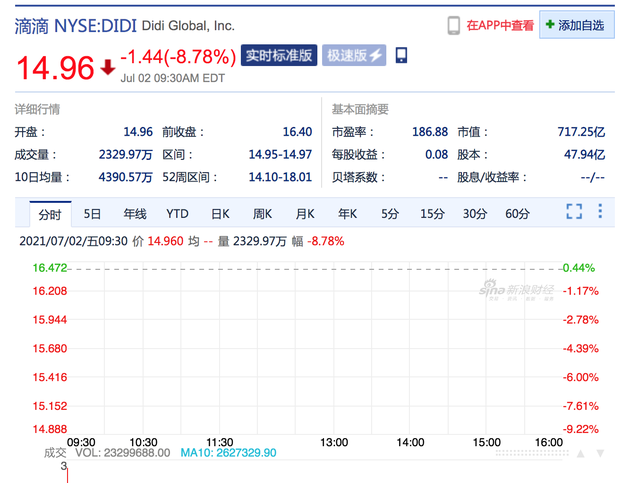
Task: Click the mobile device icon after 极速版
Action: pos(401,55)
